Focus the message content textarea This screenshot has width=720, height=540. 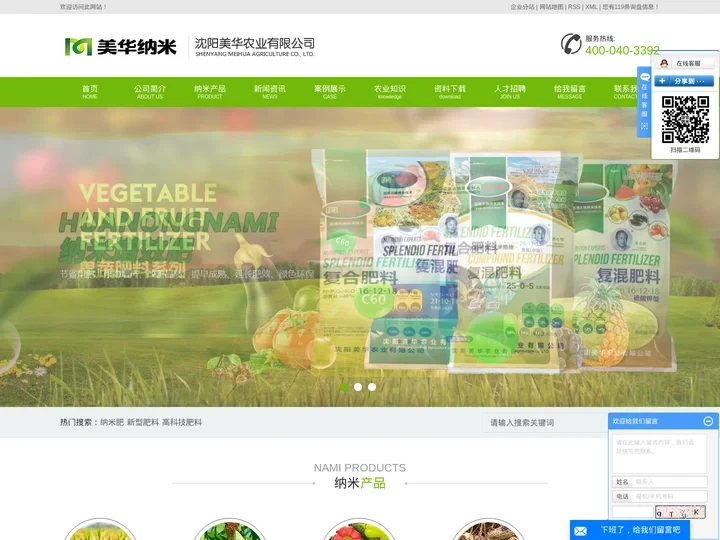click(x=659, y=454)
